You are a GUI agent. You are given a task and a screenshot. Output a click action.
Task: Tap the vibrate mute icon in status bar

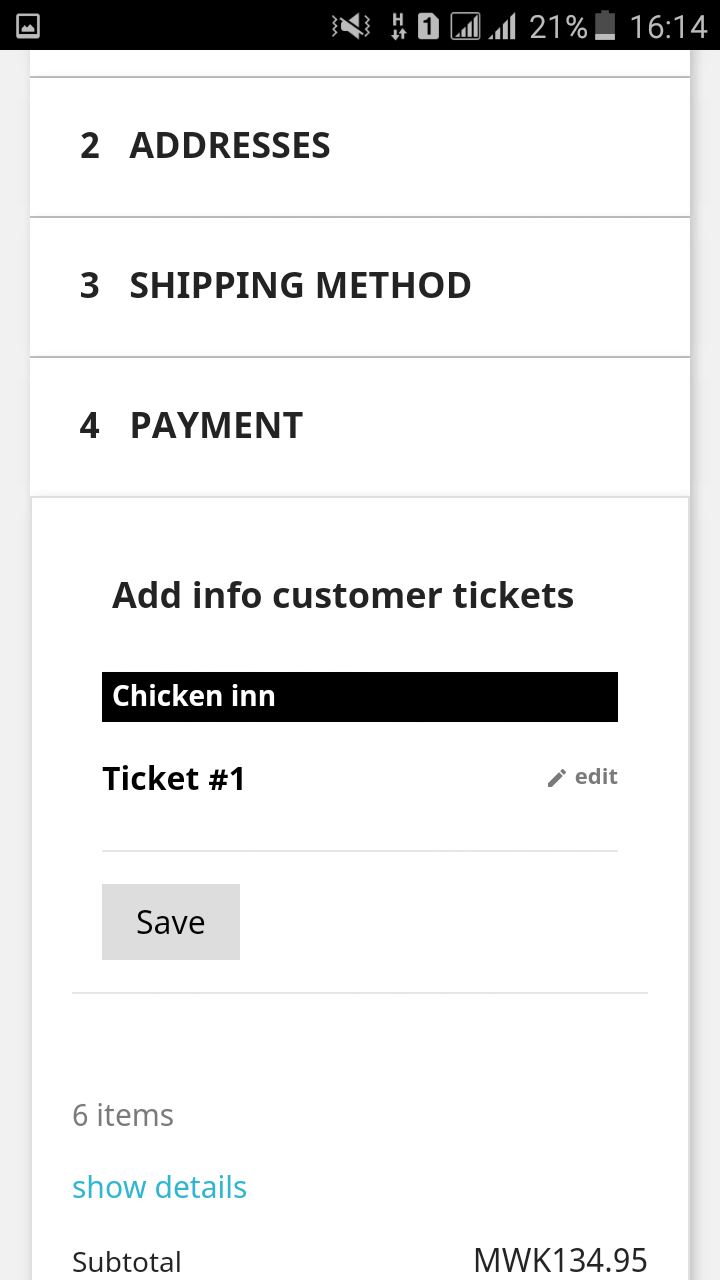(x=351, y=26)
